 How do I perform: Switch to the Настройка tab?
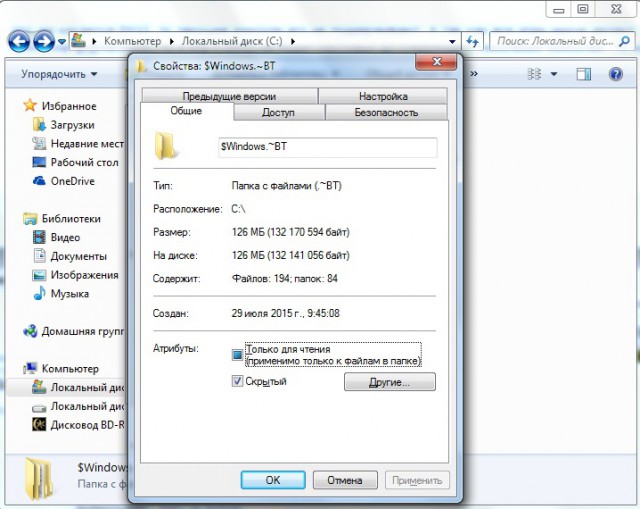coord(383,96)
